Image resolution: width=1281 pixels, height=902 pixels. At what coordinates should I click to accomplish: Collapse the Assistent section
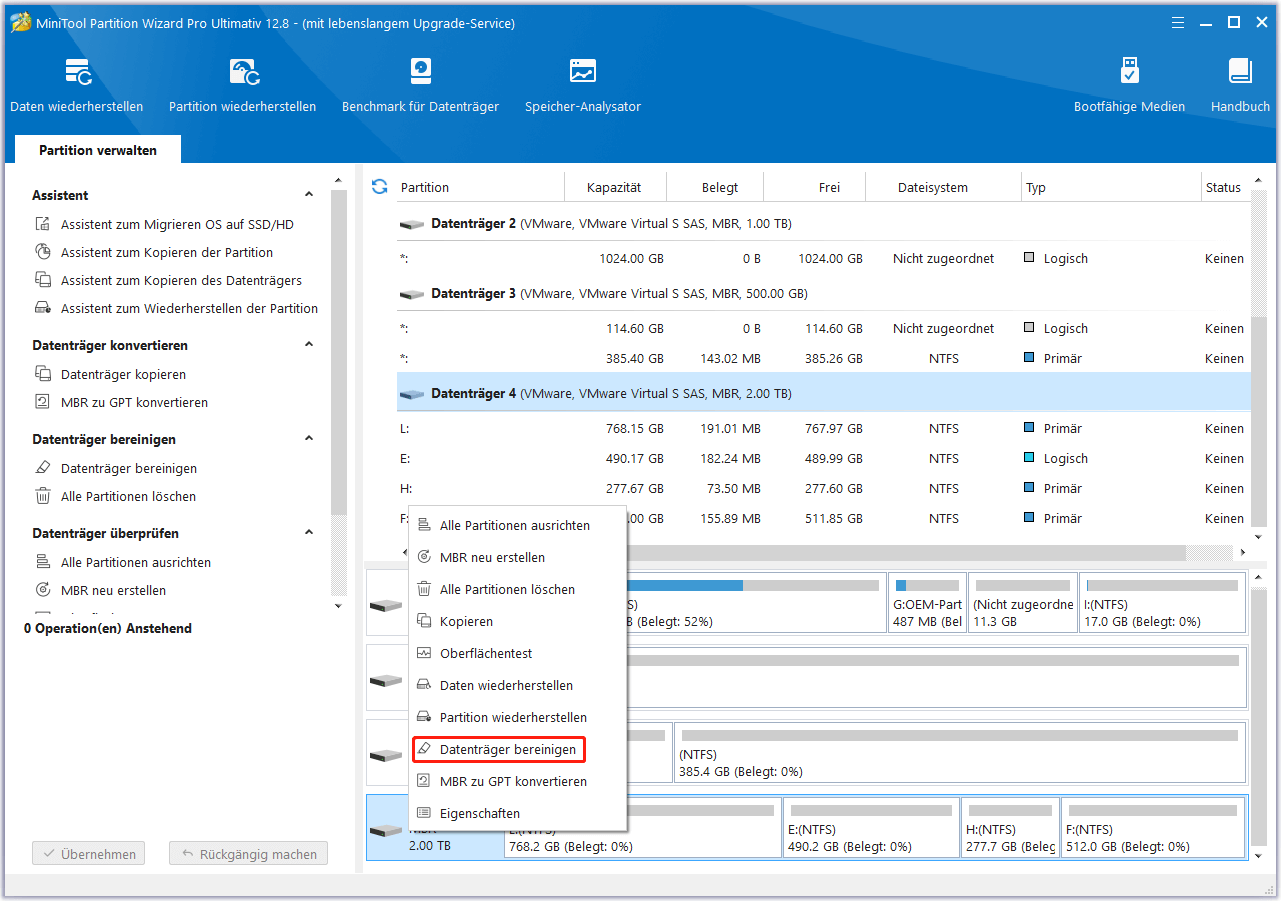point(309,195)
